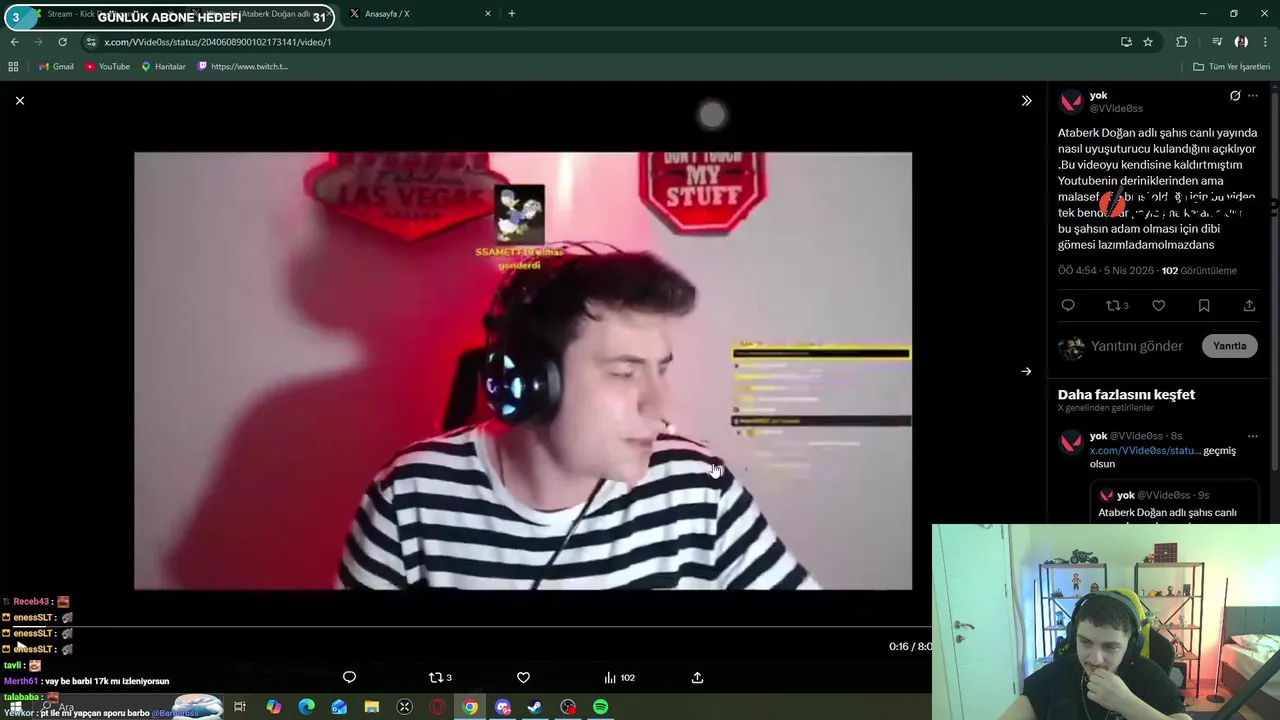Open the 102 Görüntüleme view count
The image size is (1280, 720).
pyautogui.click(x=1199, y=271)
